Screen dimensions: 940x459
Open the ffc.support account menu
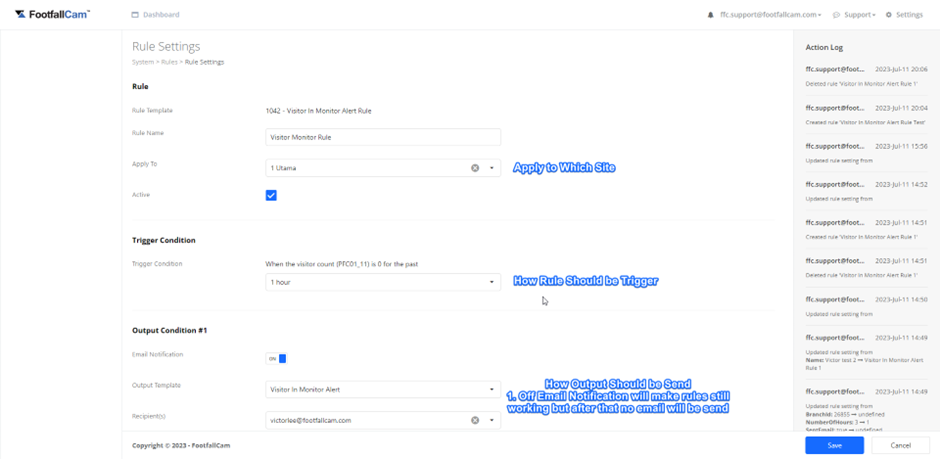coord(770,15)
